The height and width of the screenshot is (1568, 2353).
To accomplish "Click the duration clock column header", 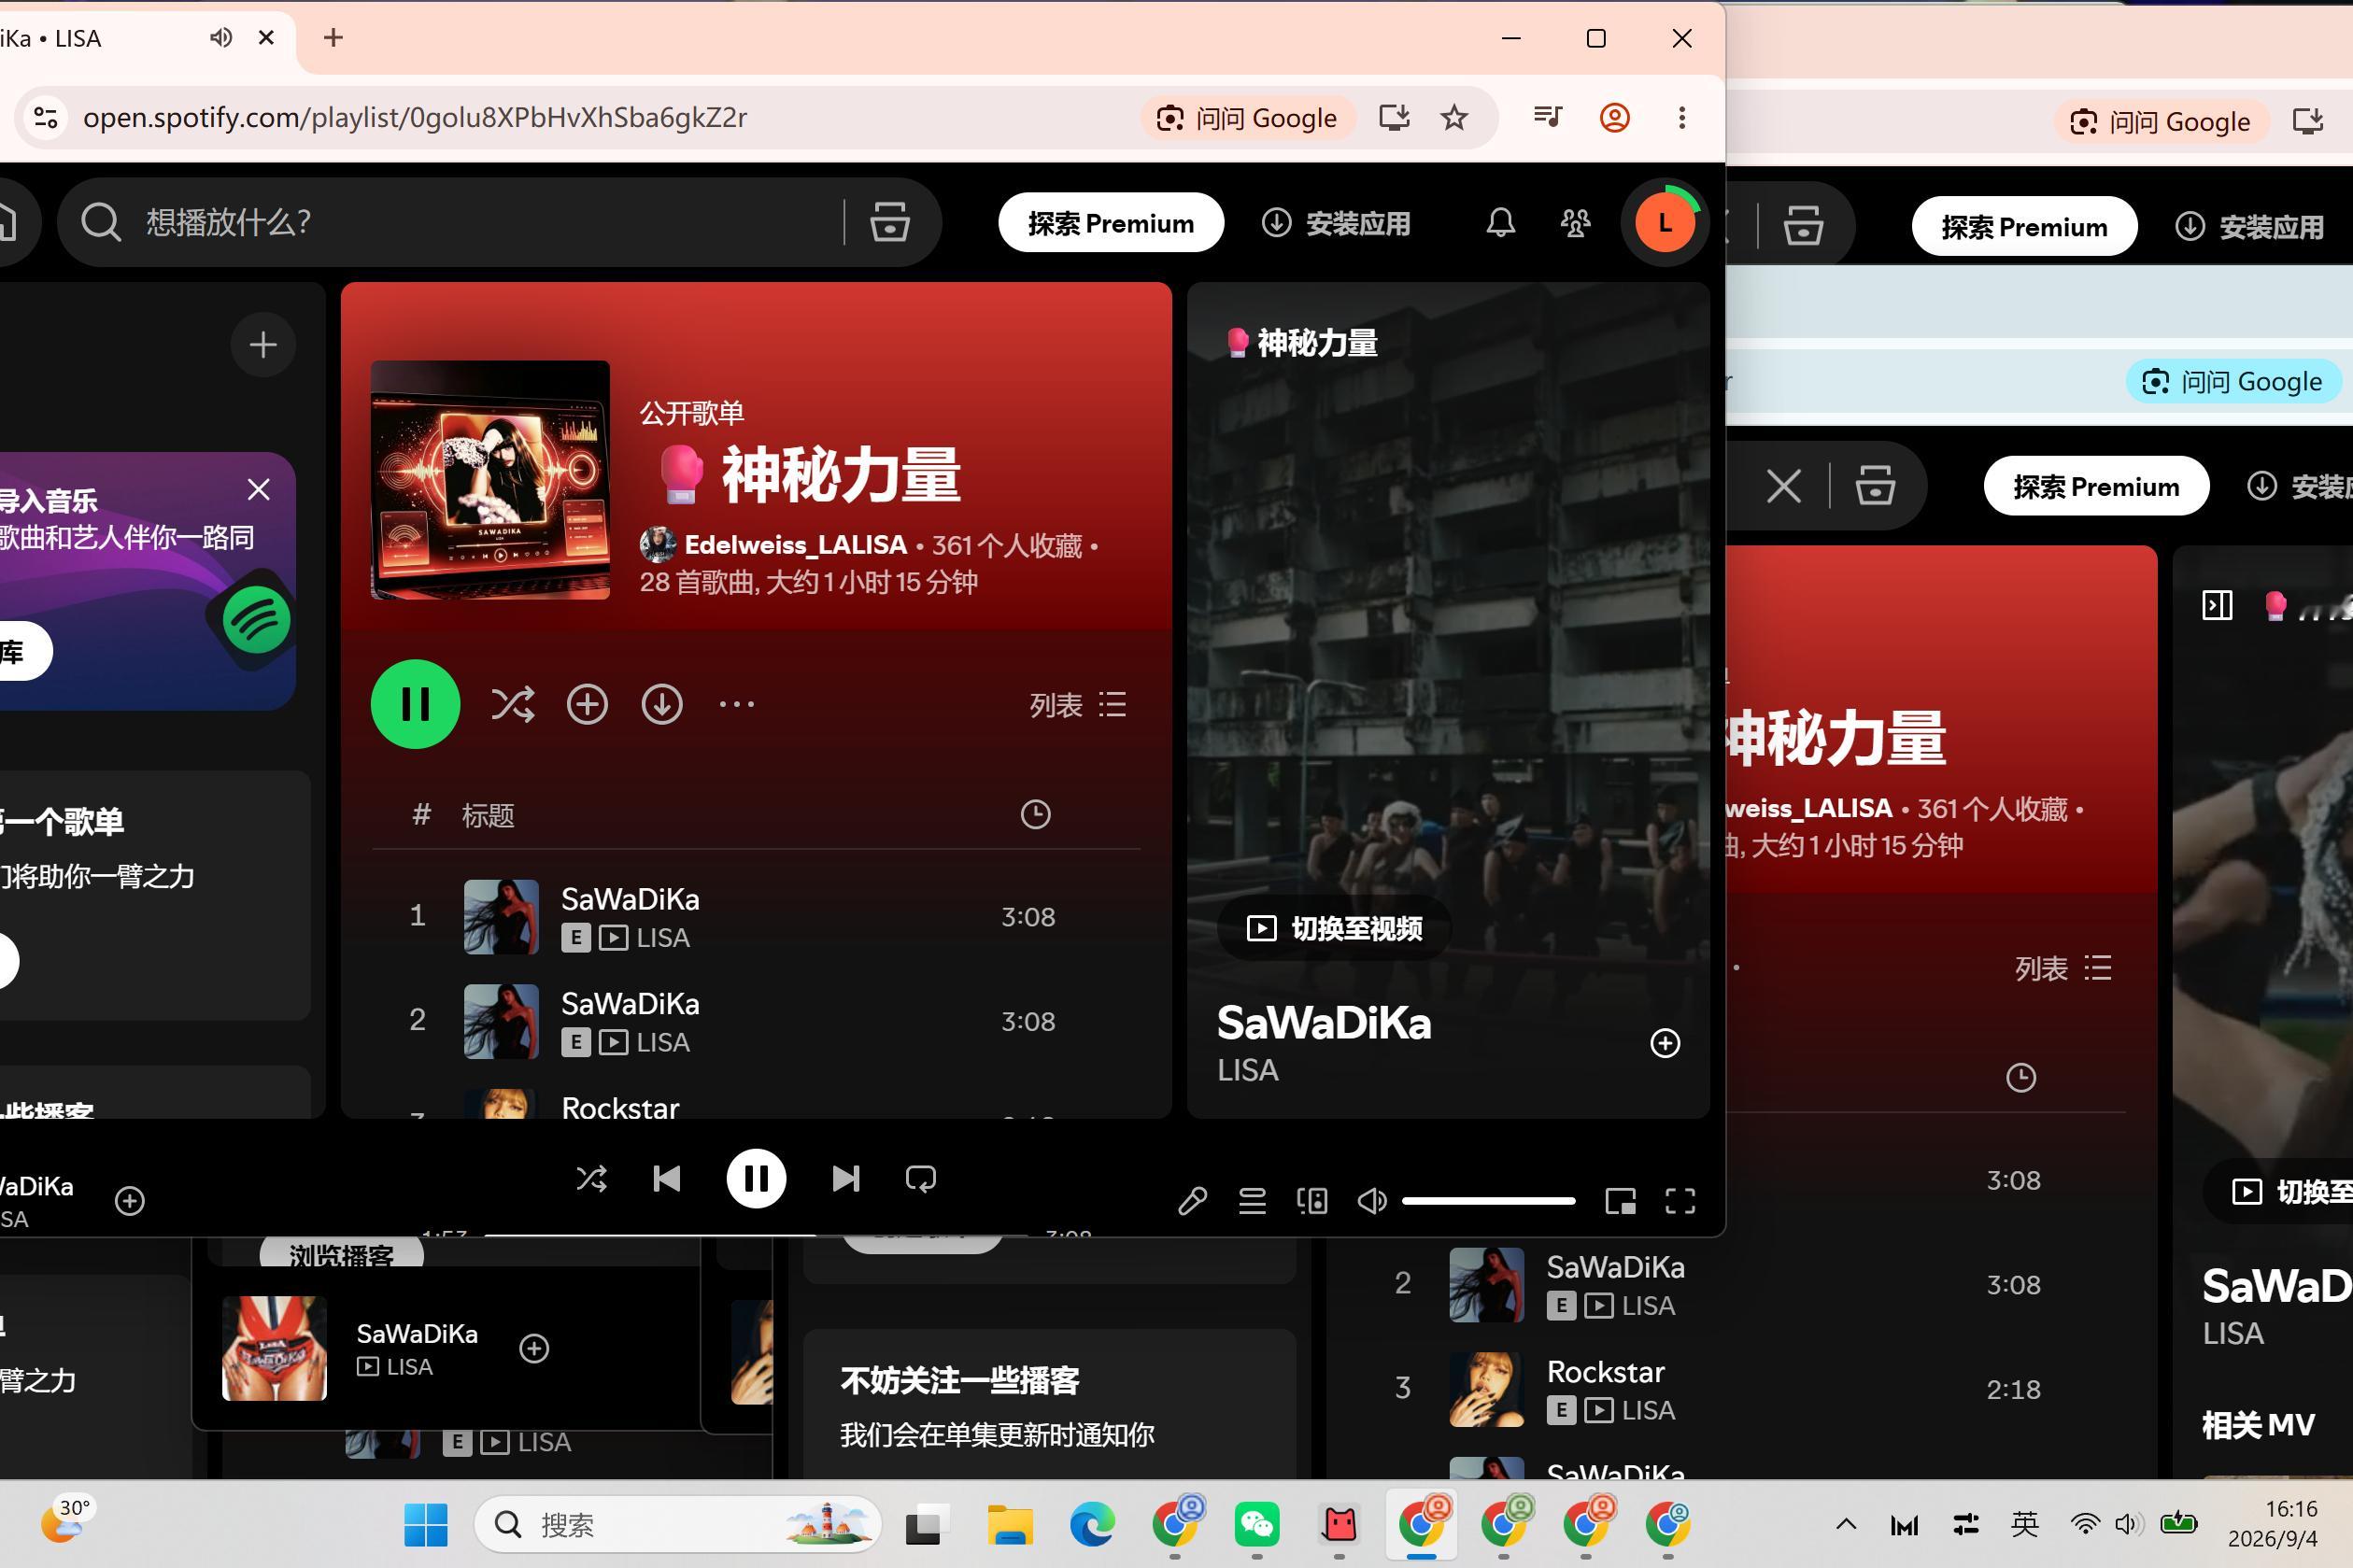I will coord(1035,814).
